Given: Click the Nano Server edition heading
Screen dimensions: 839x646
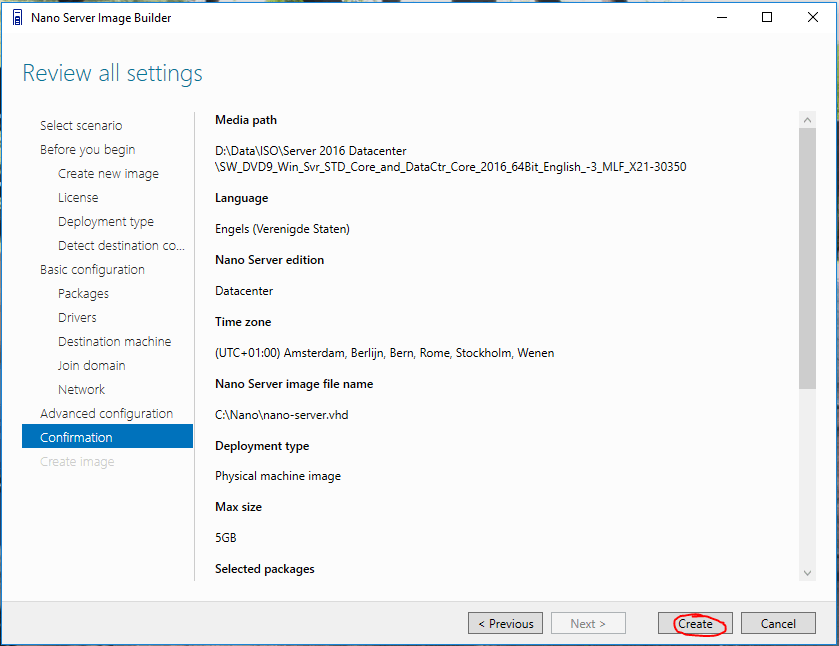Looking at the screenshot, I should tap(269, 260).
